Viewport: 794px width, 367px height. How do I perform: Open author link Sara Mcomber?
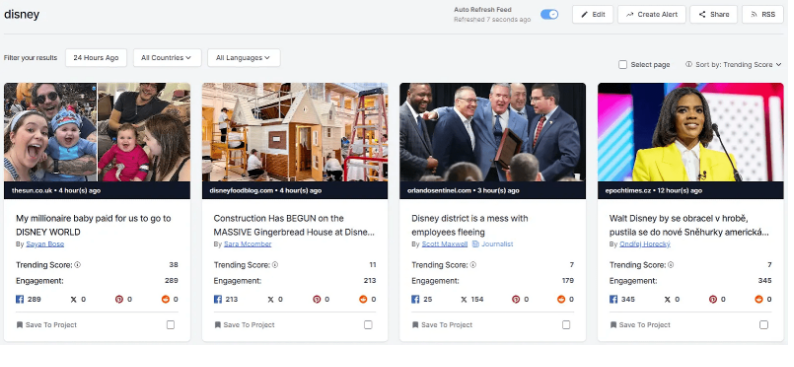pos(248,244)
